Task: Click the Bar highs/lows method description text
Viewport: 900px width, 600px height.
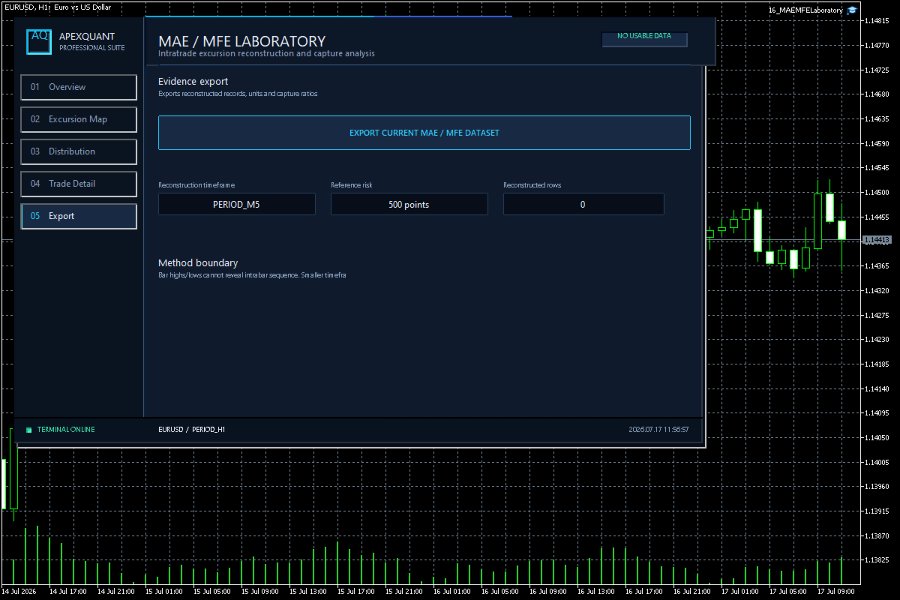Action: pos(252,276)
